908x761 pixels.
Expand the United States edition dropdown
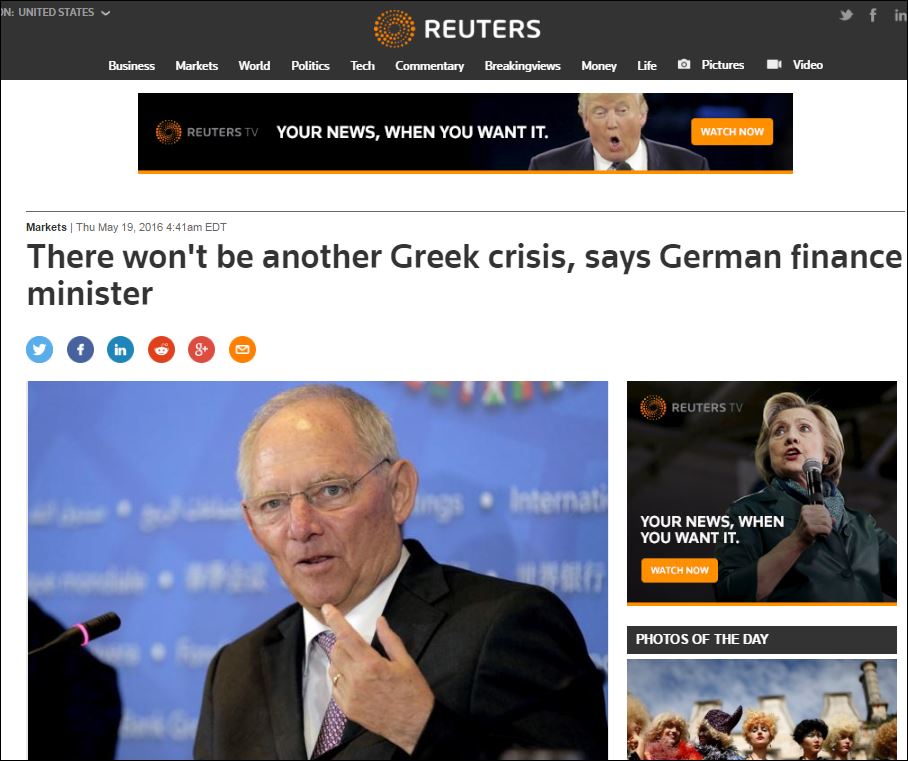pyautogui.click(x=56, y=12)
